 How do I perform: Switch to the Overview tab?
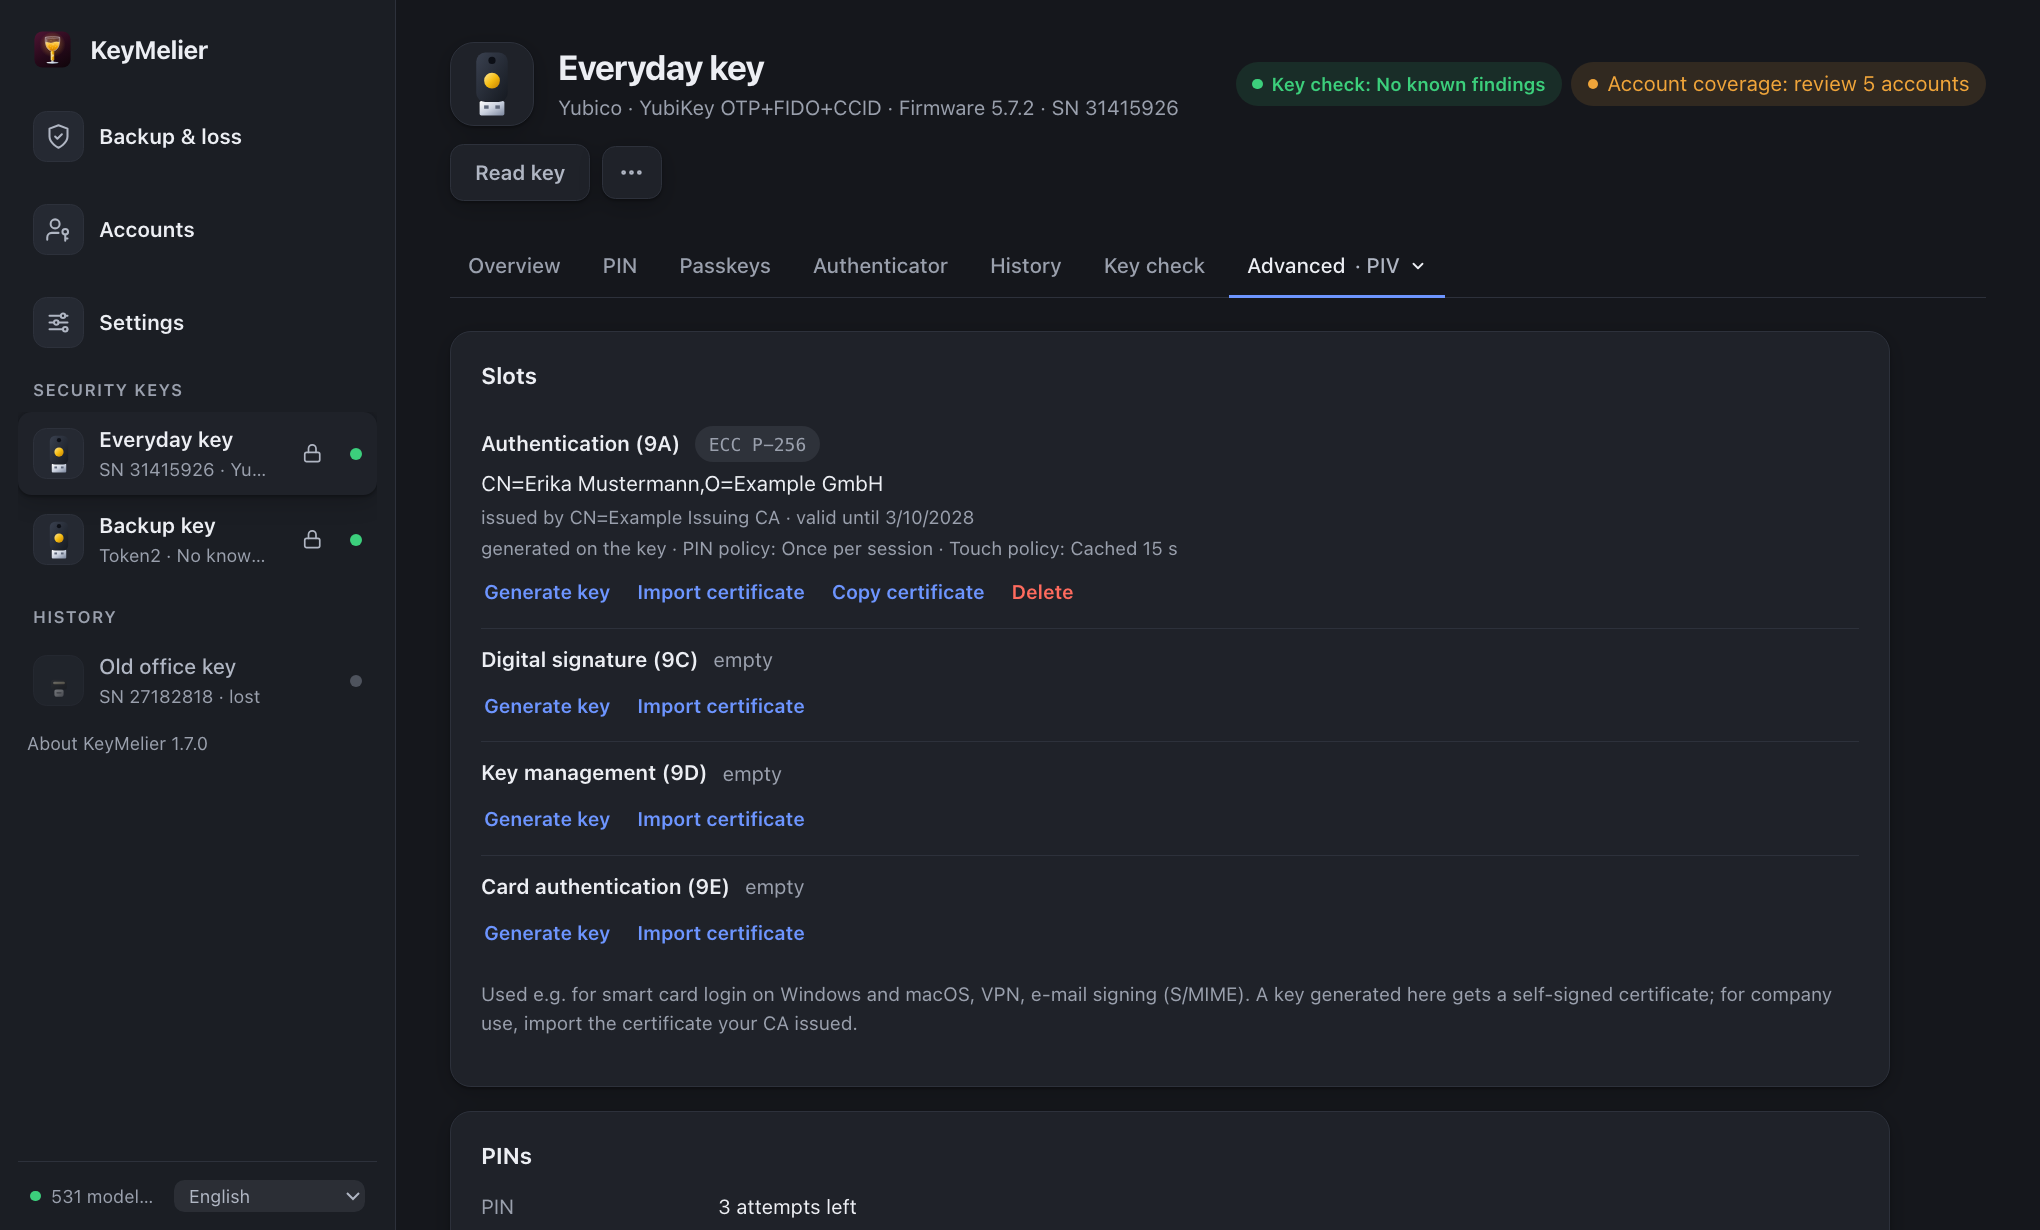[x=514, y=266]
